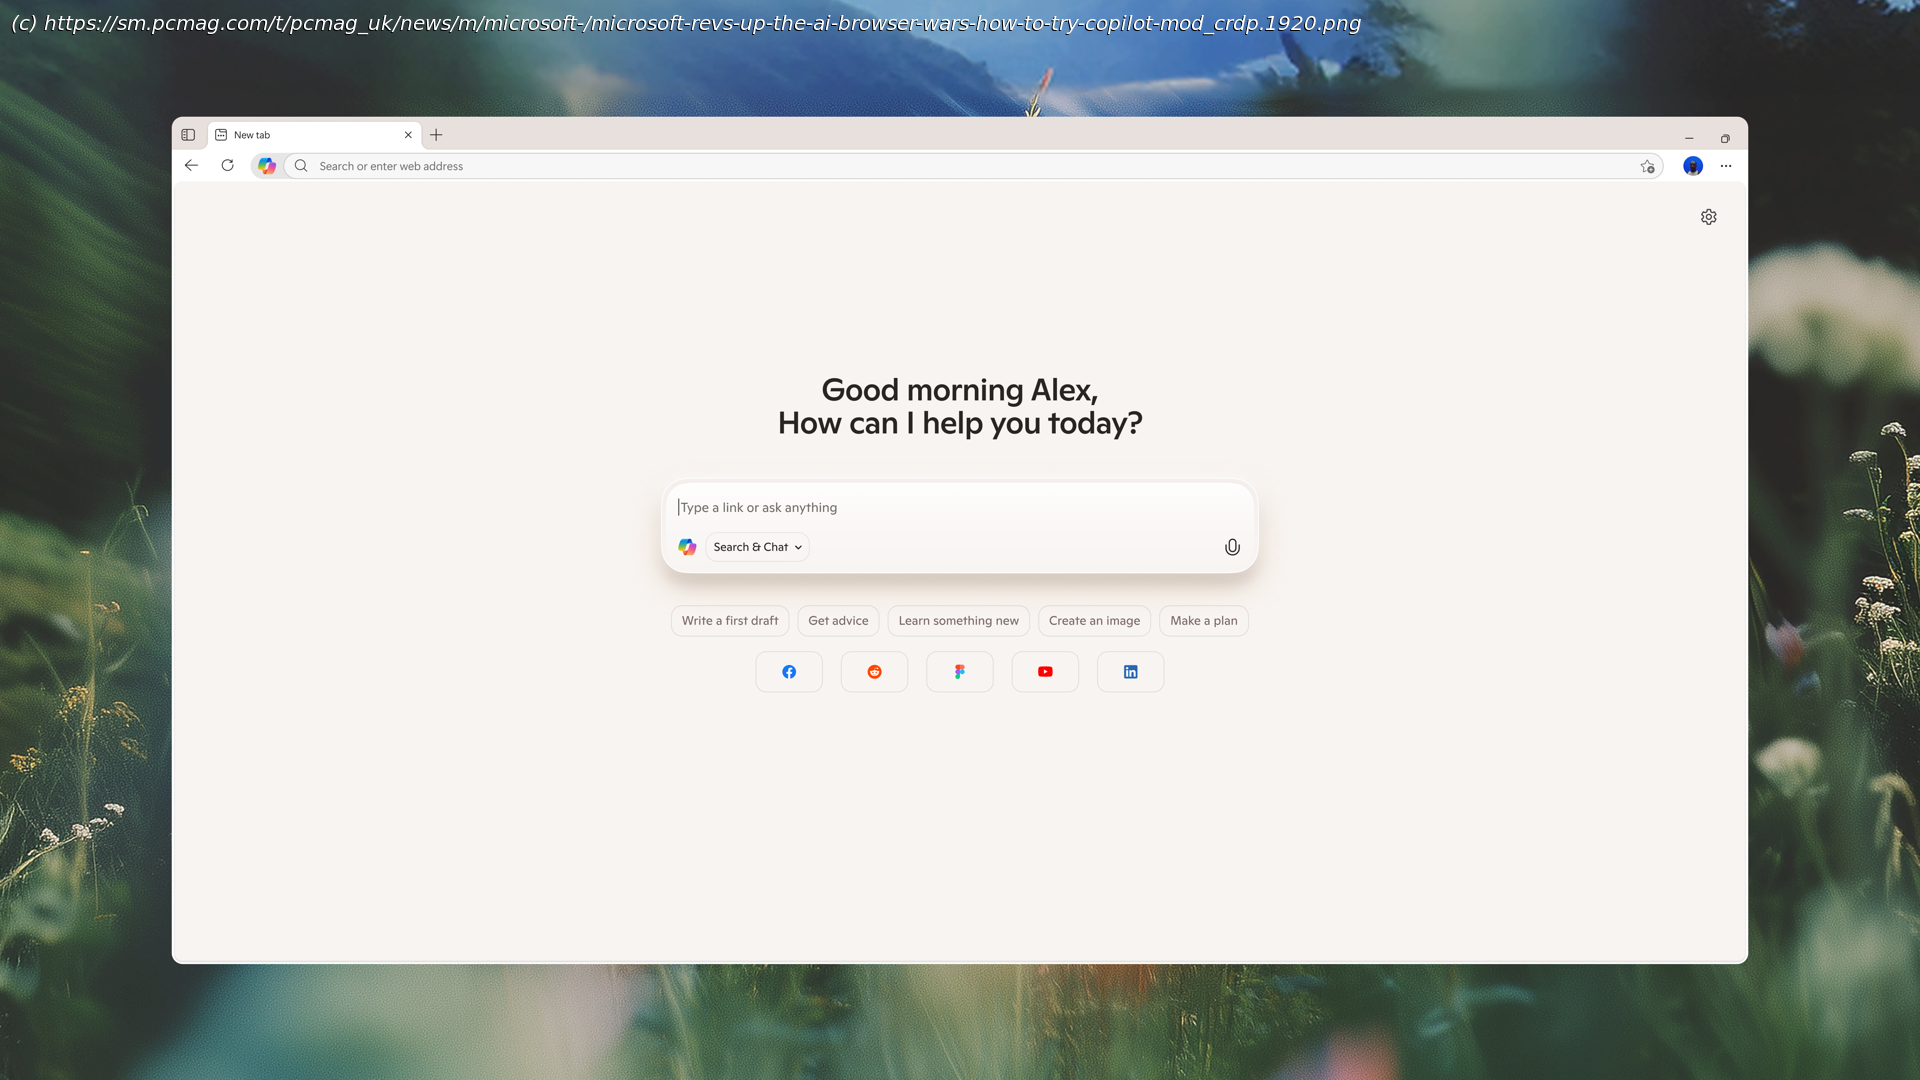Viewport: 1920px width, 1080px height.
Task: Expand the Search & Chat dropdown
Action: coord(758,547)
